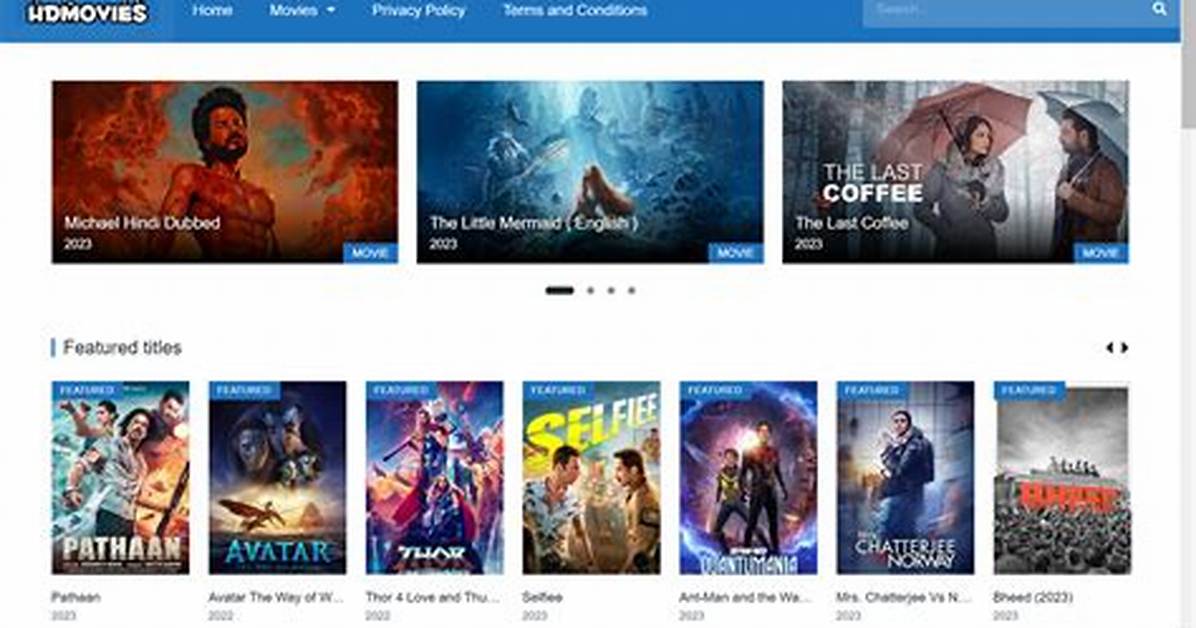1196x628 pixels.
Task: Click FEATURED badge on Mrs. Chatterjee poster
Action: (x=872, y=390)
